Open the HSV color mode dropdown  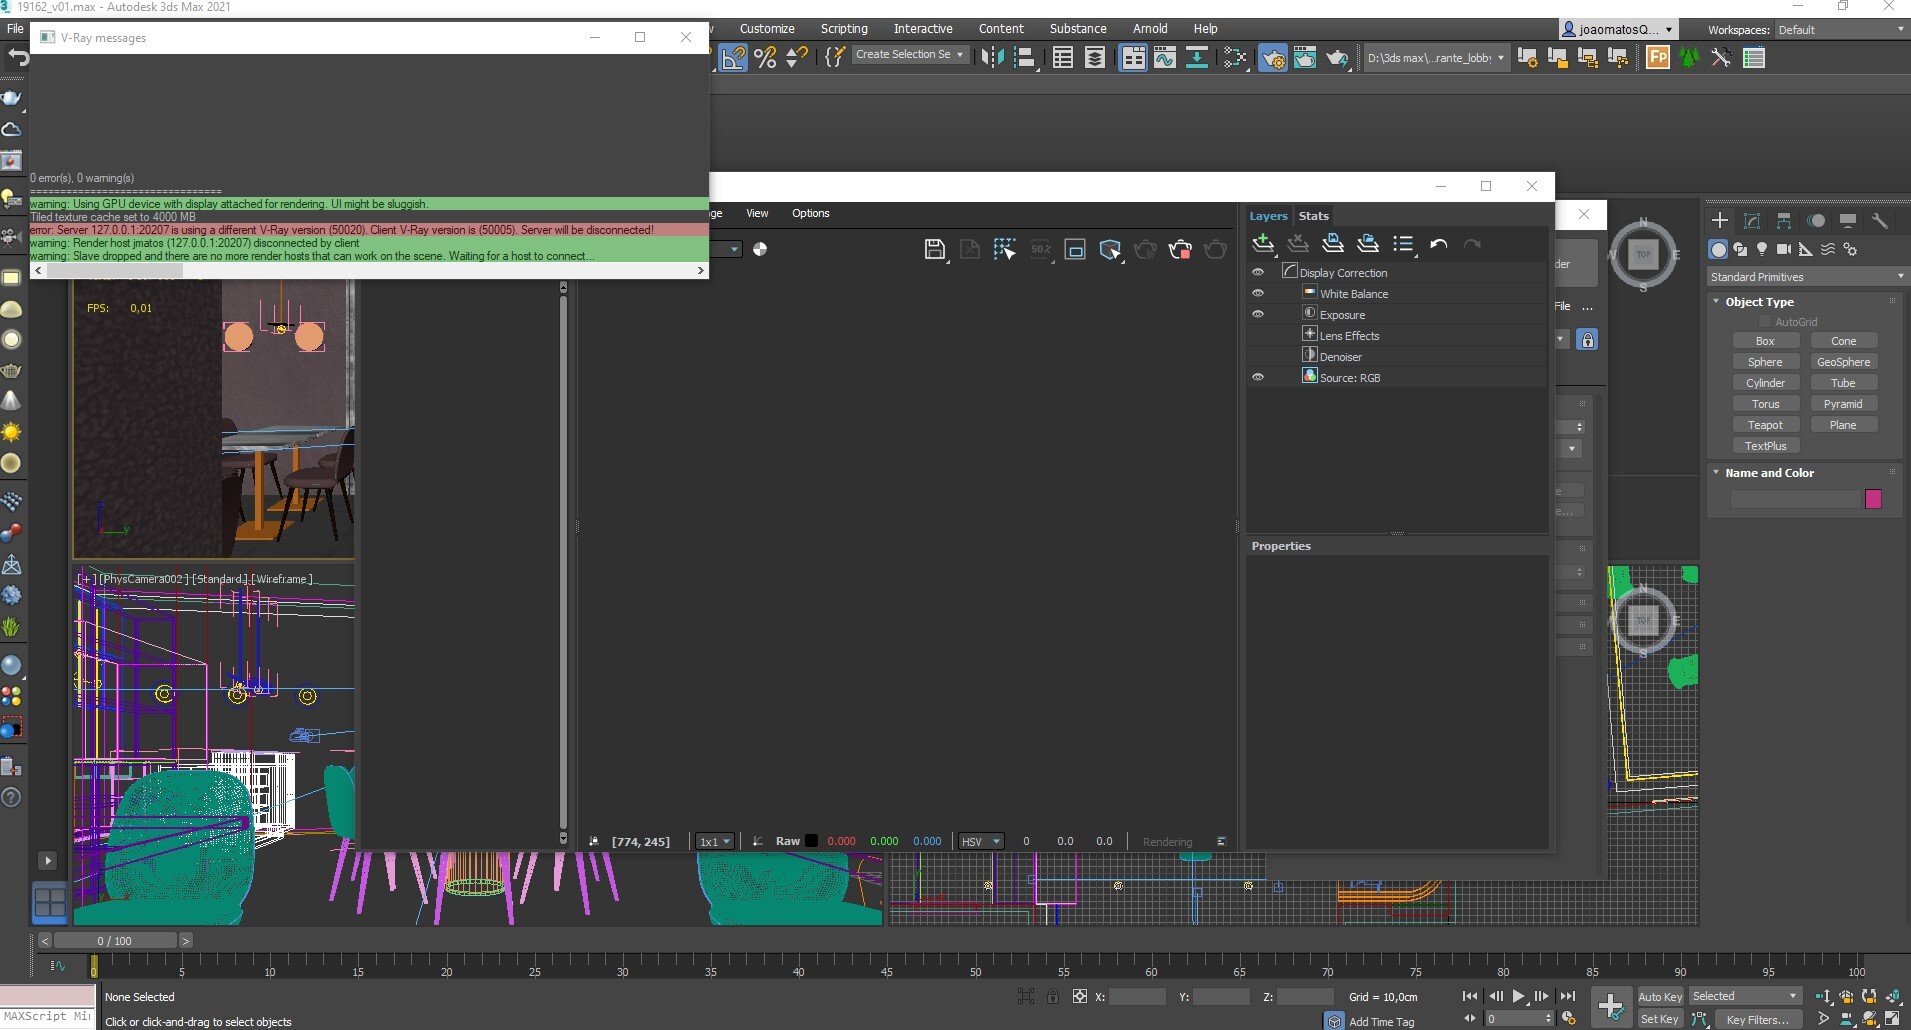tap(980, 841)
